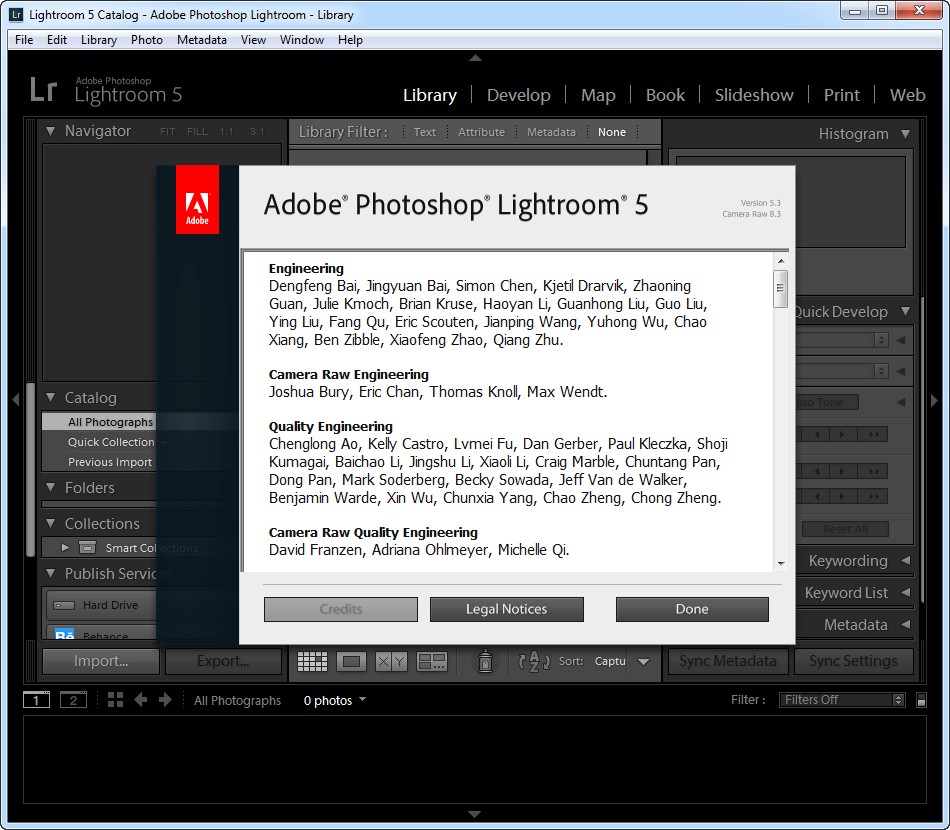The height and width of the screenshot is (830, 950).
Task: Open the Filters Off dropdown
Action: coord(842,700)
